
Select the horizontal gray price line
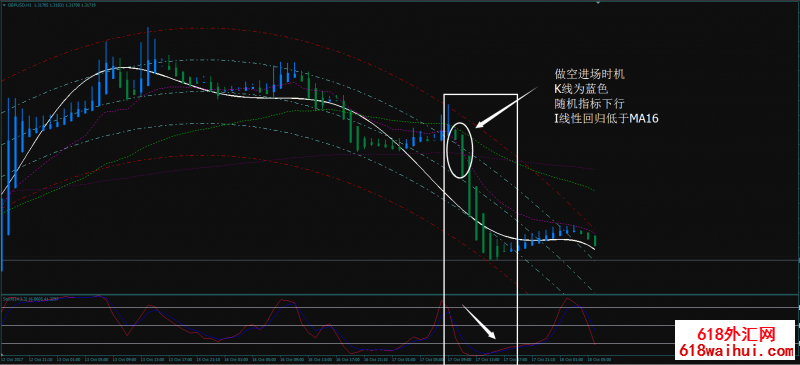pos(400,260)
